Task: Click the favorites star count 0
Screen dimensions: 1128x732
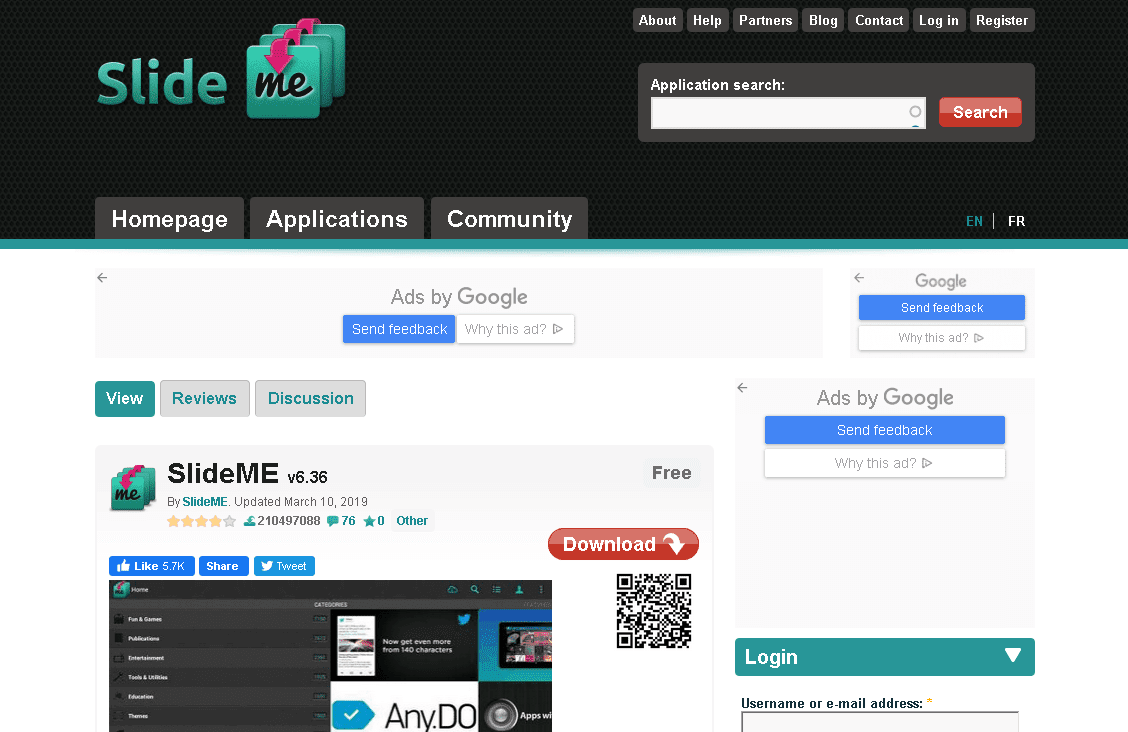Action: [x=374, y=521]
